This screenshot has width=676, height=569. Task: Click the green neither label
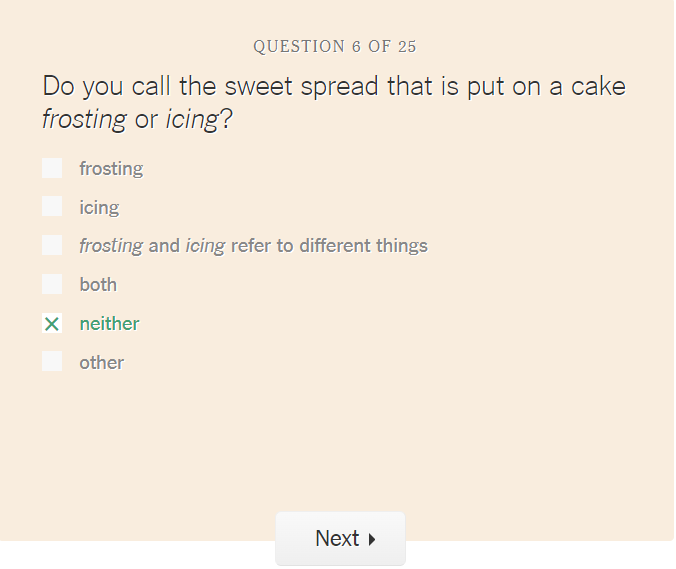[109, 324]
